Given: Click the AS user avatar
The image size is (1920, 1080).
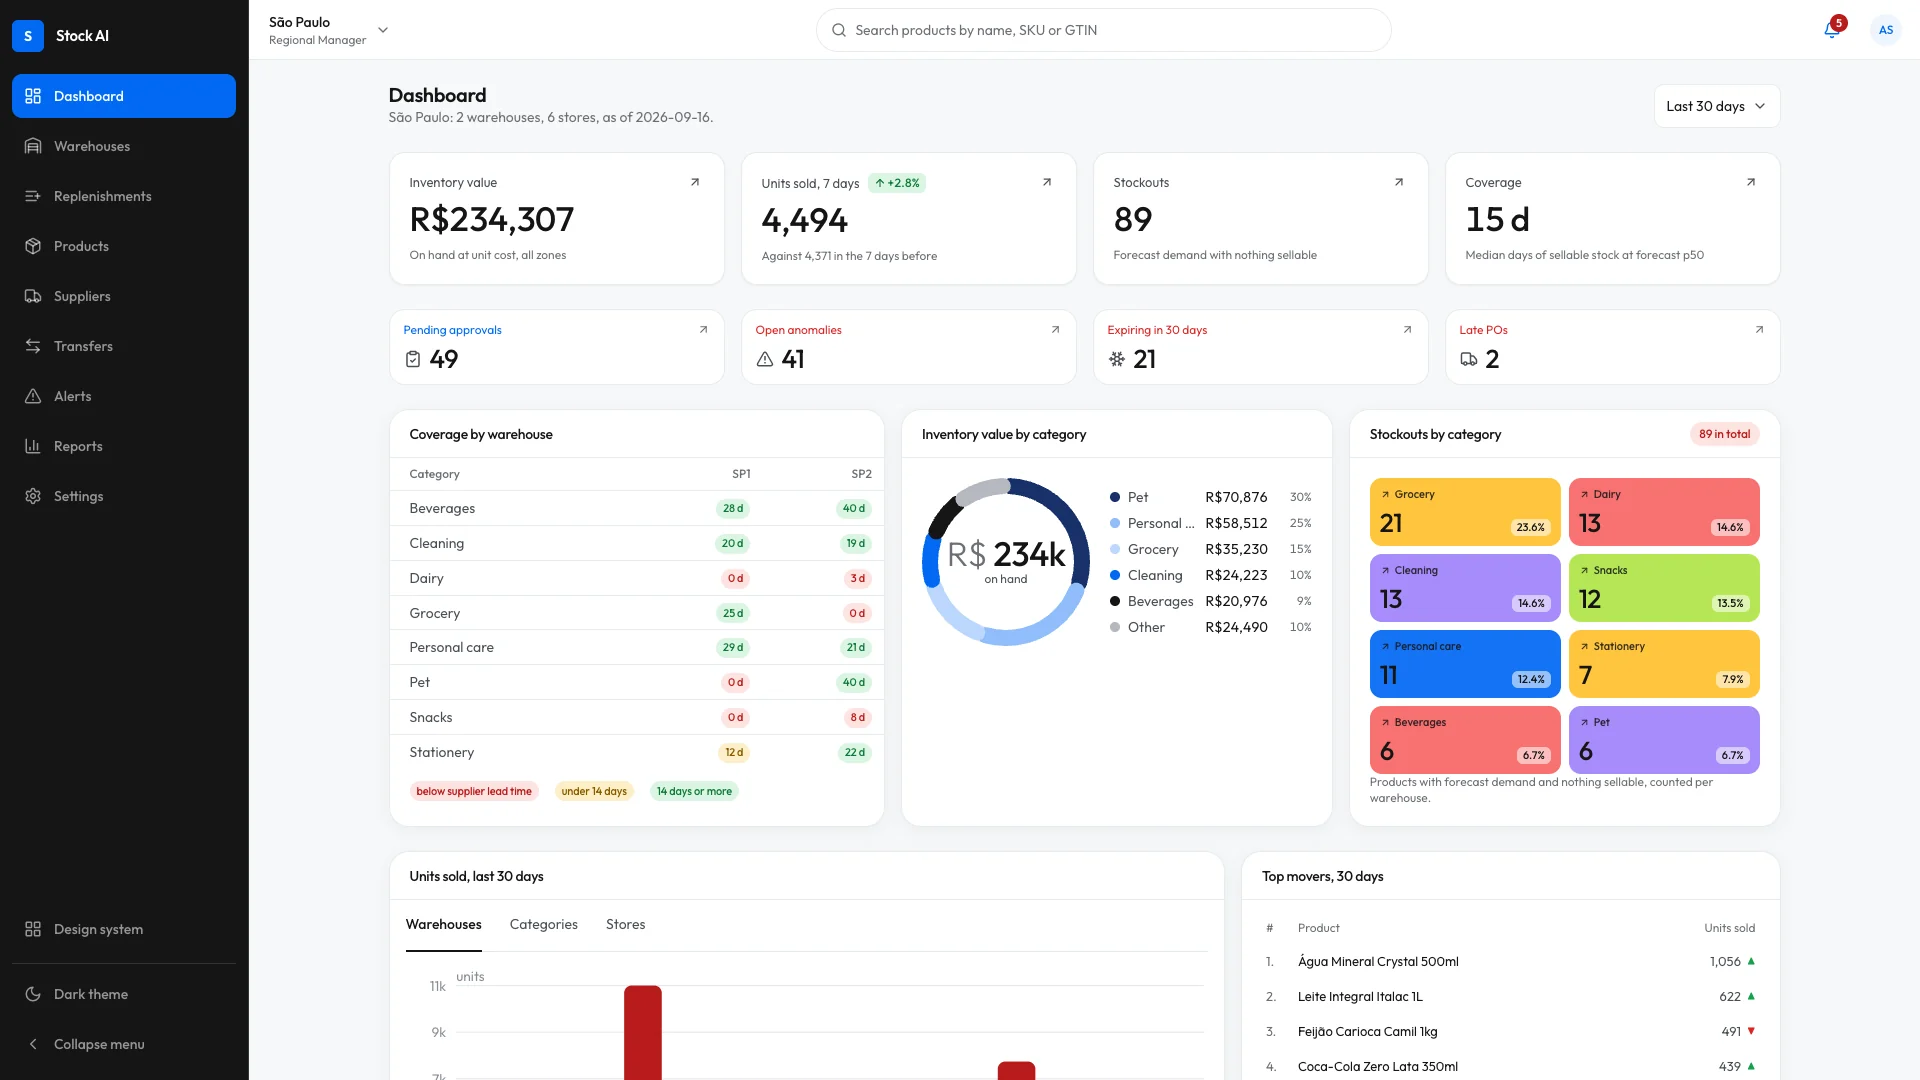Looking at the screenshot, I should 1885,30.
